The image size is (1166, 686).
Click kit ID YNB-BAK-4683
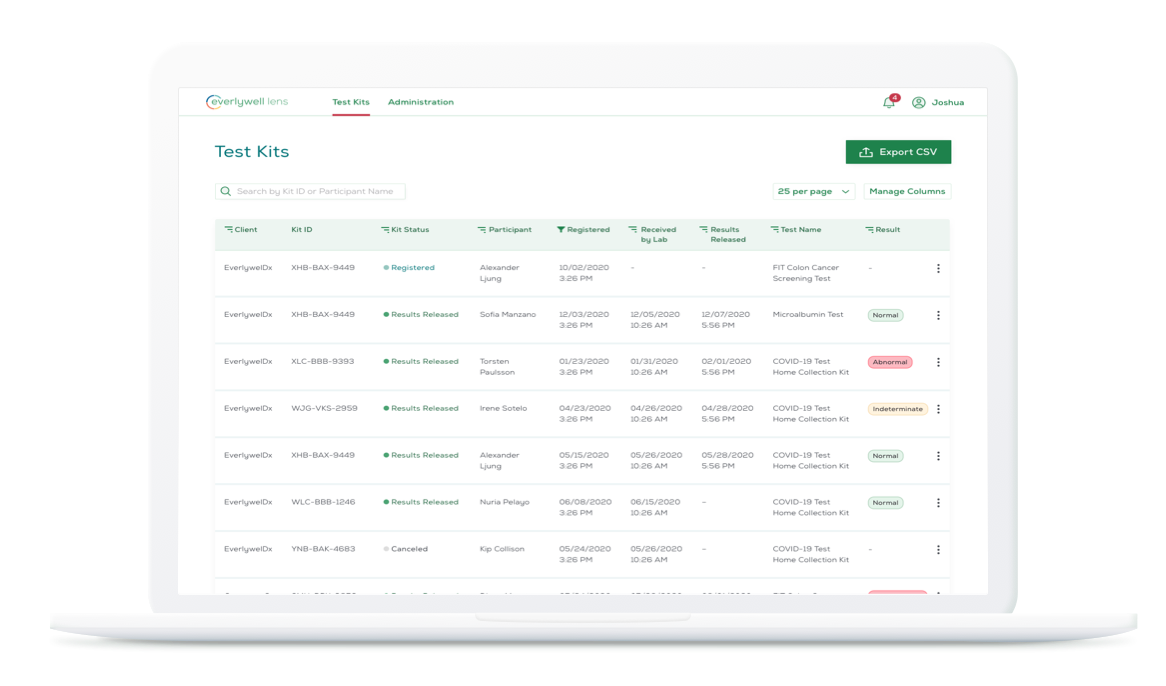tap(323, 549)
